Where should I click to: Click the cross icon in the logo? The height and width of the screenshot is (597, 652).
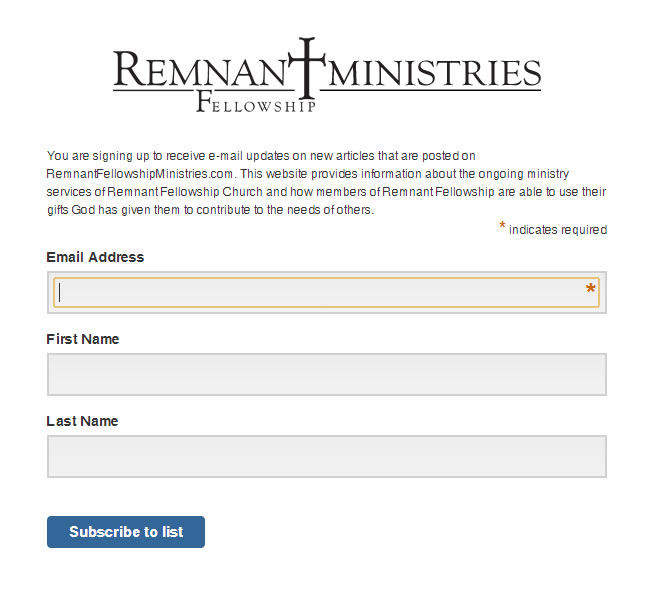pyautogui.click(x=307, y=72)
